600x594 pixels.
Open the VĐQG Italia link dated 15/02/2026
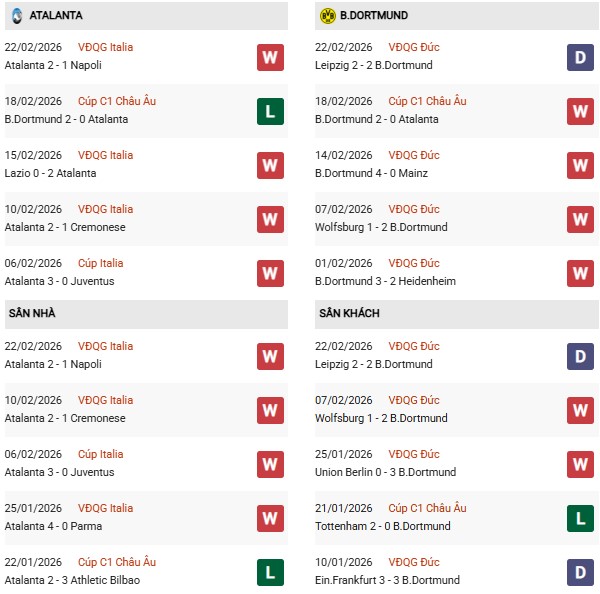coord(105,155)
